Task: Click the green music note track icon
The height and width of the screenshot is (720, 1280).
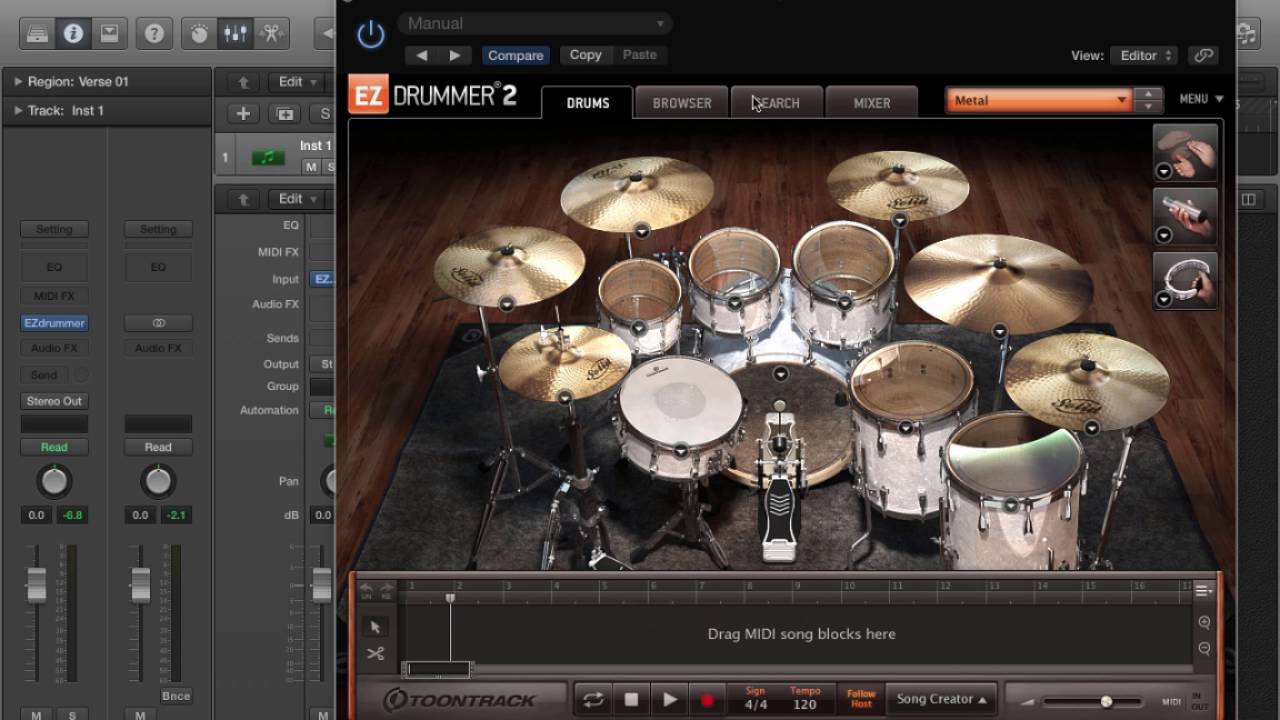Action: tap(267, 157)
